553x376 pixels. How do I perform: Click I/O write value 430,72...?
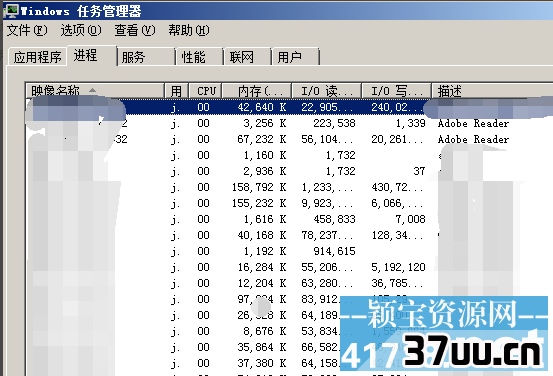[x=397, y=187]
